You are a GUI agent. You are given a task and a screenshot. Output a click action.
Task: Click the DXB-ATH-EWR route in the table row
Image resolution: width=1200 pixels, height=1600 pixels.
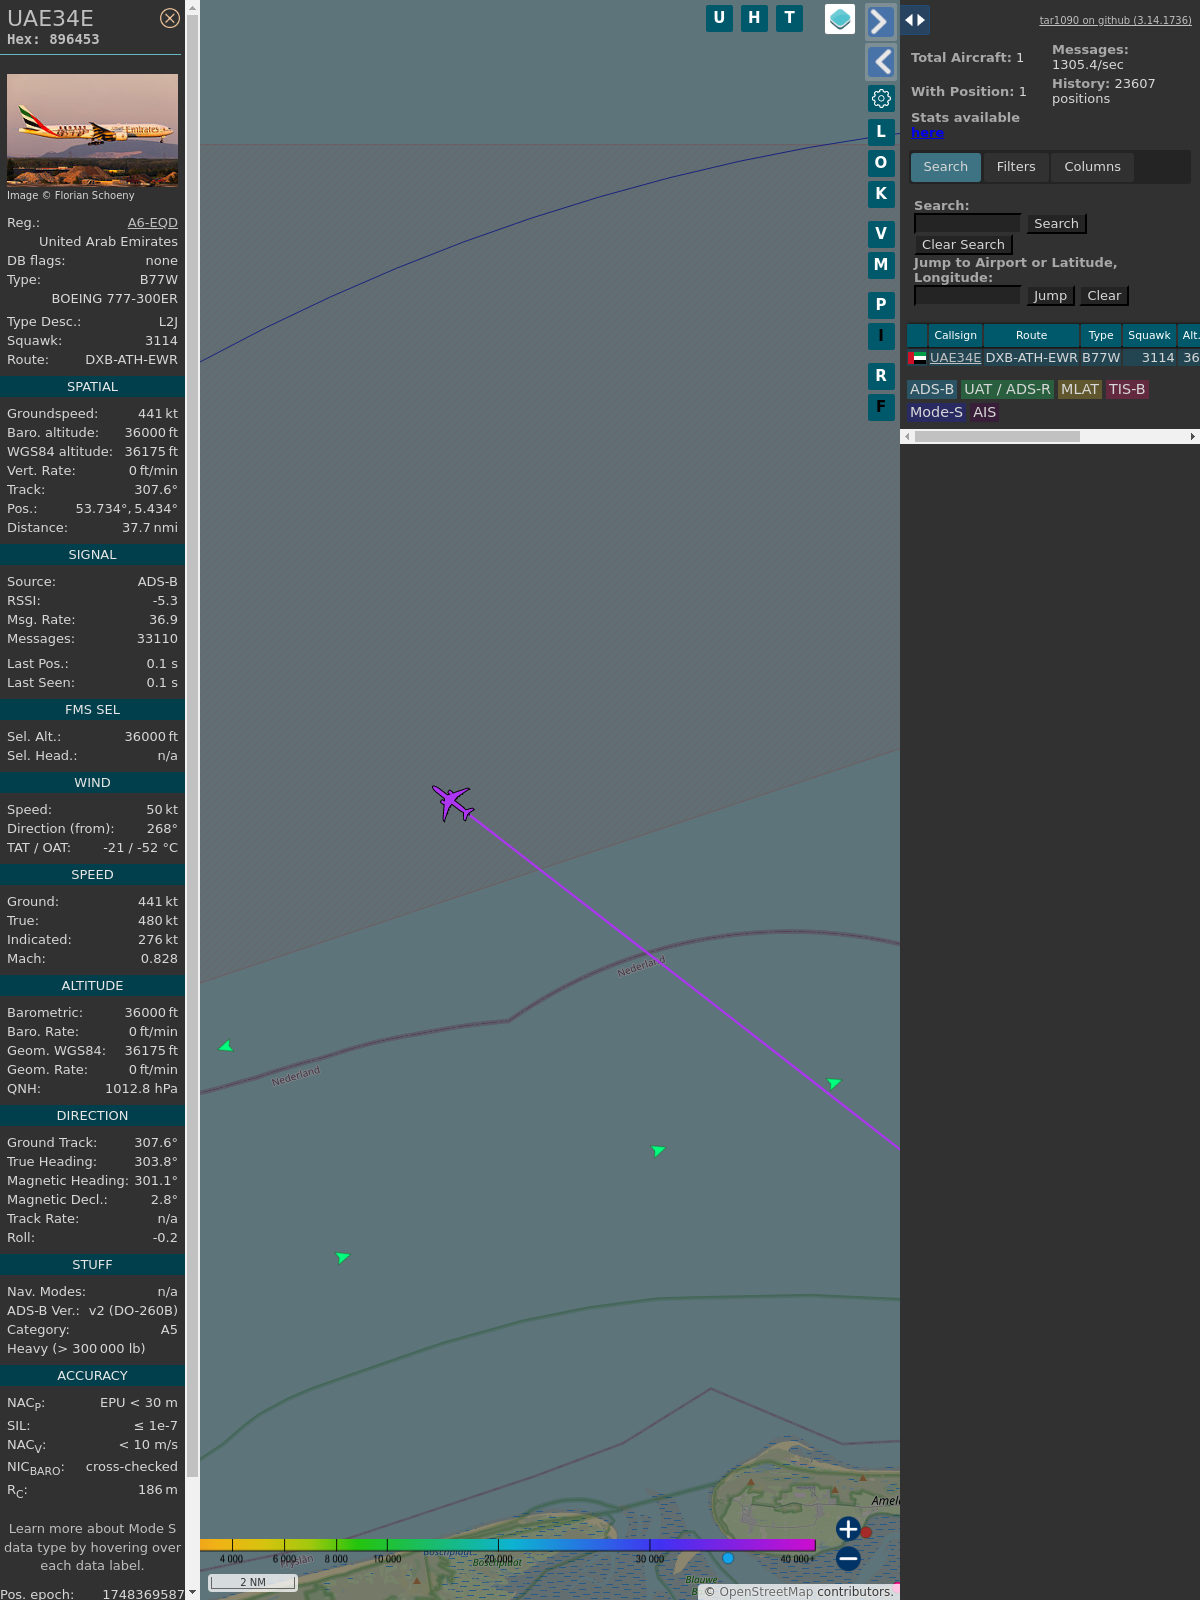pyautogui.click(x=1031, y=358)
